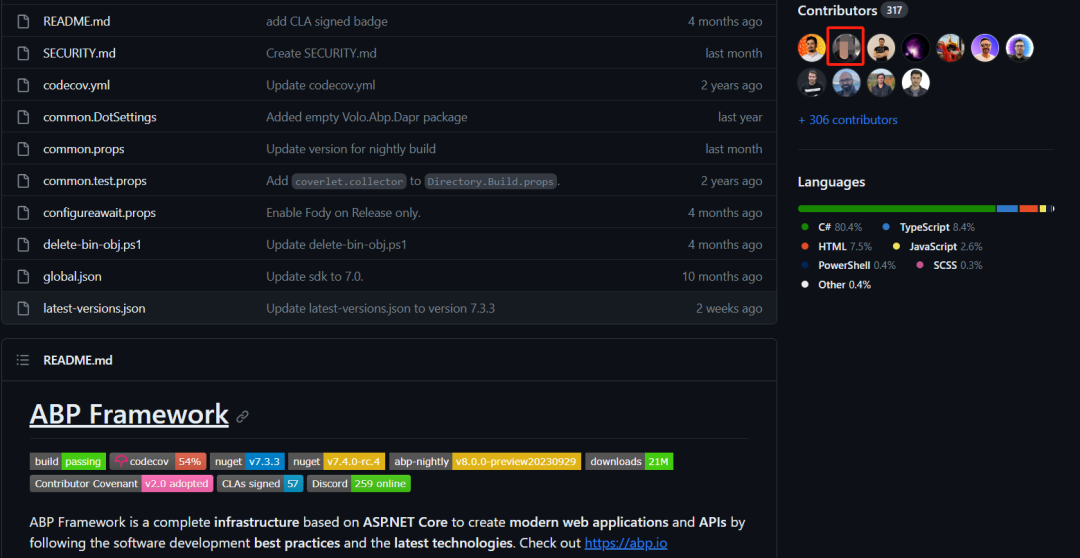Click the abp-nightly preview badge

[485, 462]
